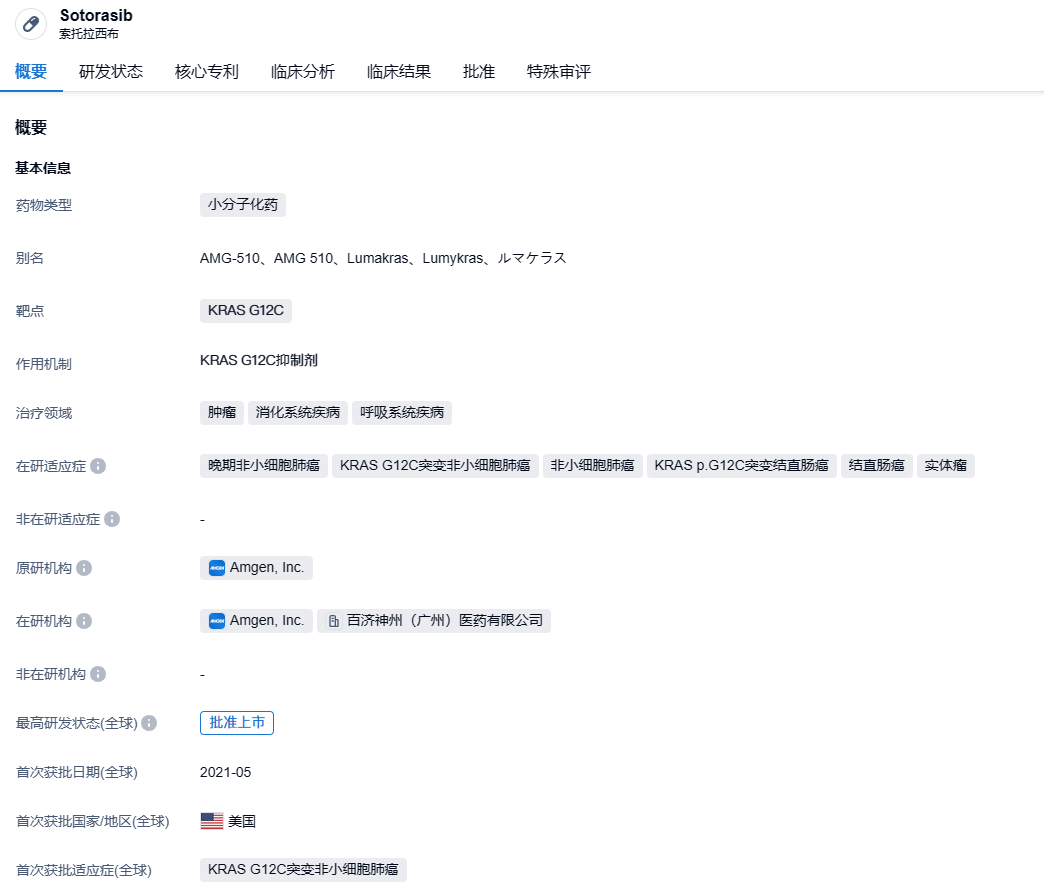Click info icon next to 非在研机构
Viewport: 1044px width, 886px height.
pos(98,674)
